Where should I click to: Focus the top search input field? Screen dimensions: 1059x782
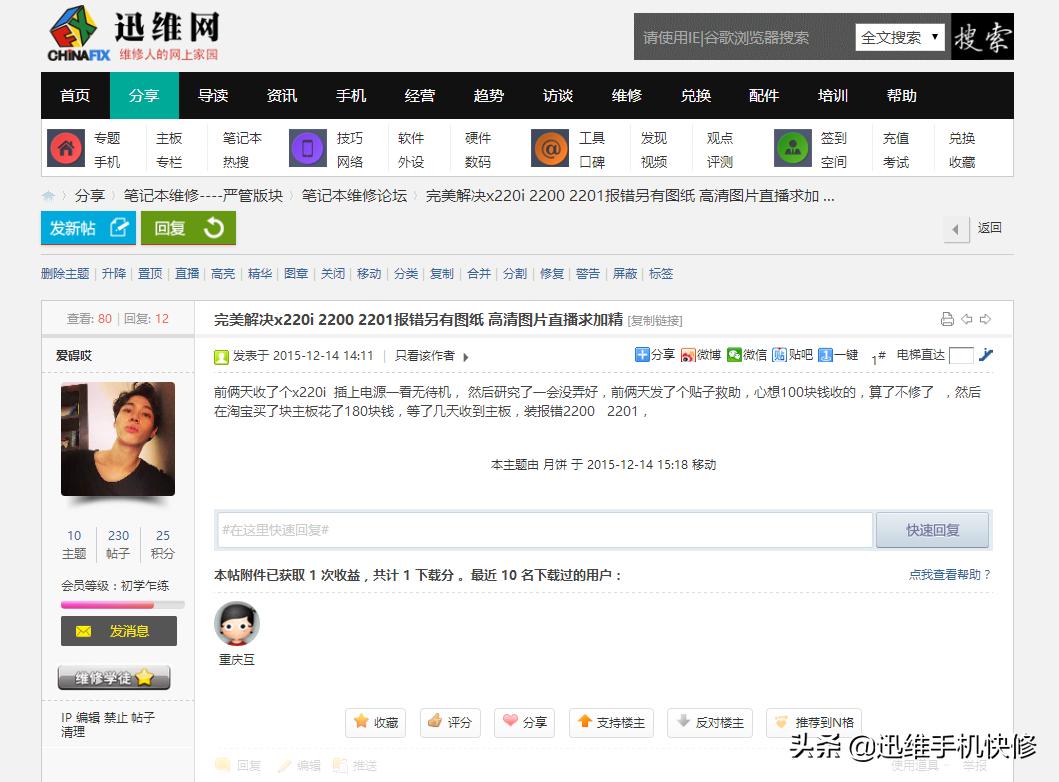pos(743,37)
